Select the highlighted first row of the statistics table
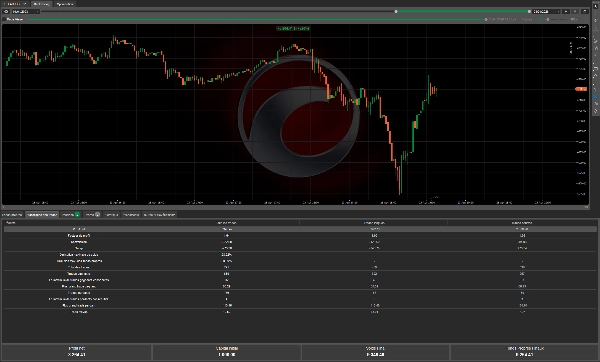This screenshot has height=362, width=600. pyautogui.click(x=300, y=229)
